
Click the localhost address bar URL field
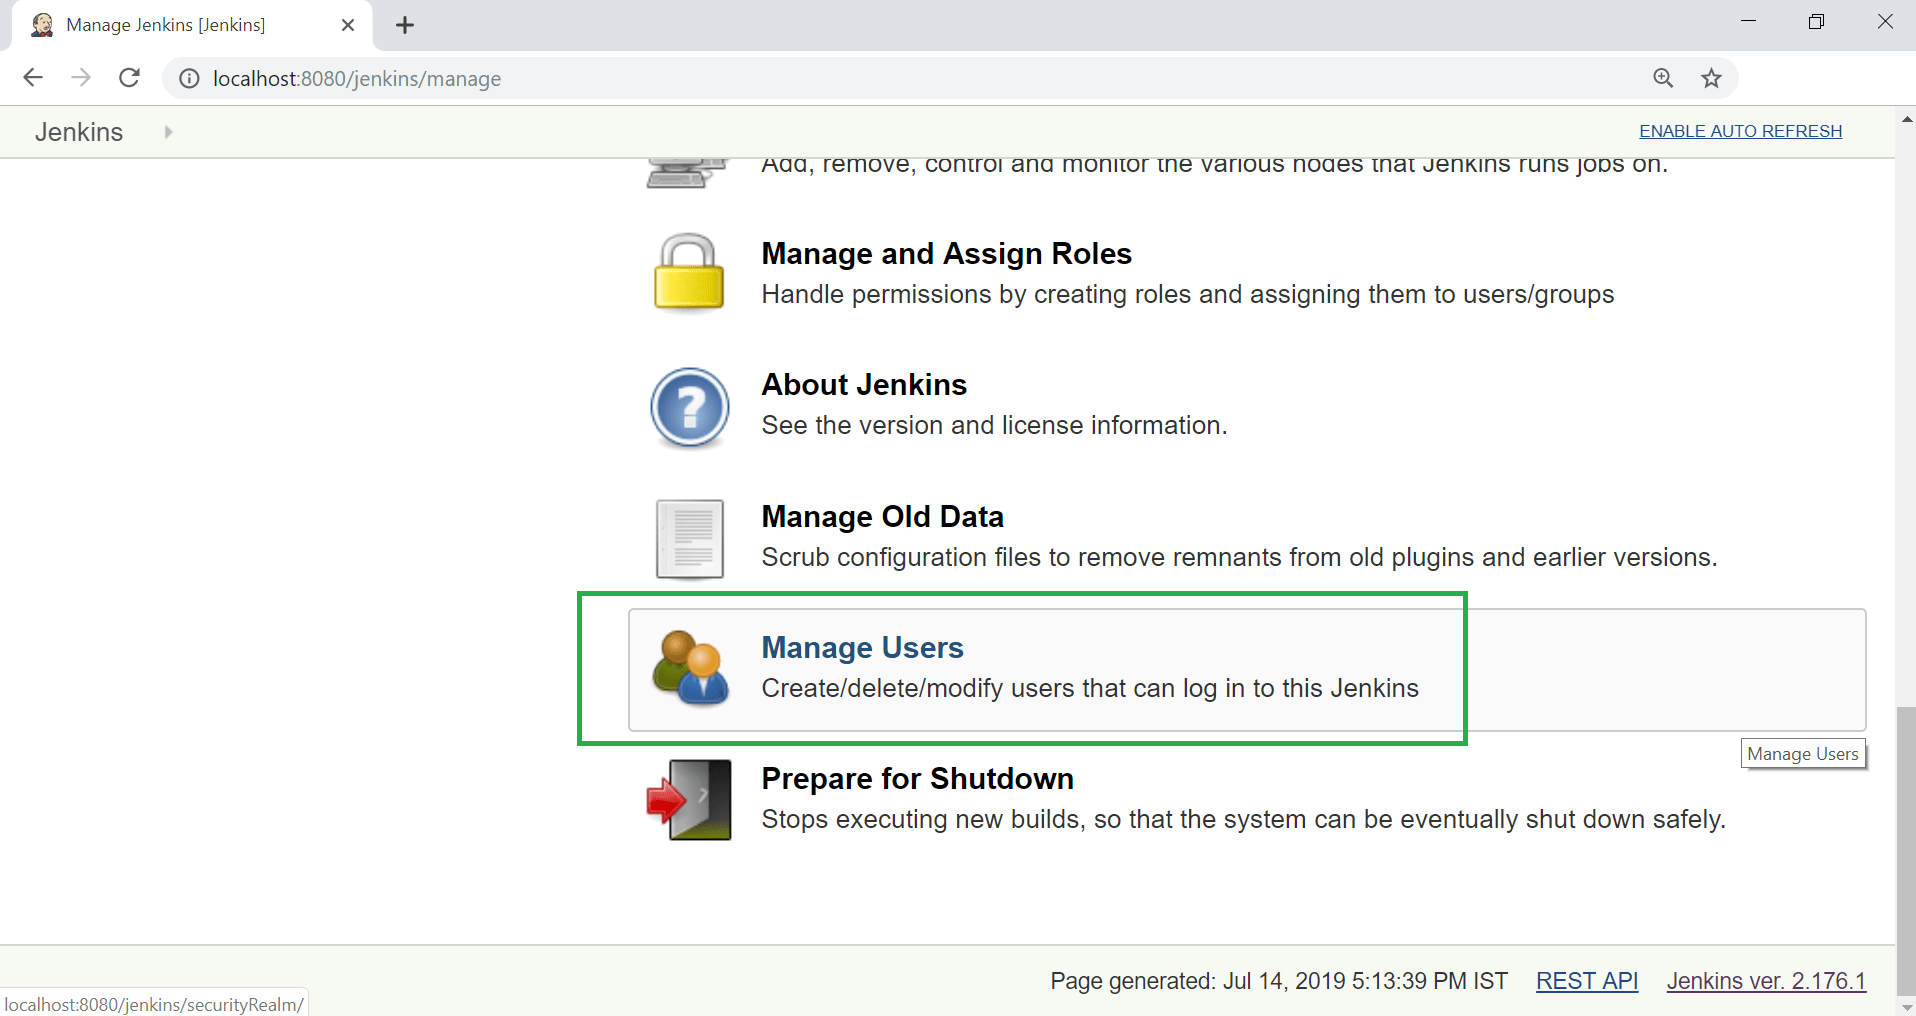900,78
